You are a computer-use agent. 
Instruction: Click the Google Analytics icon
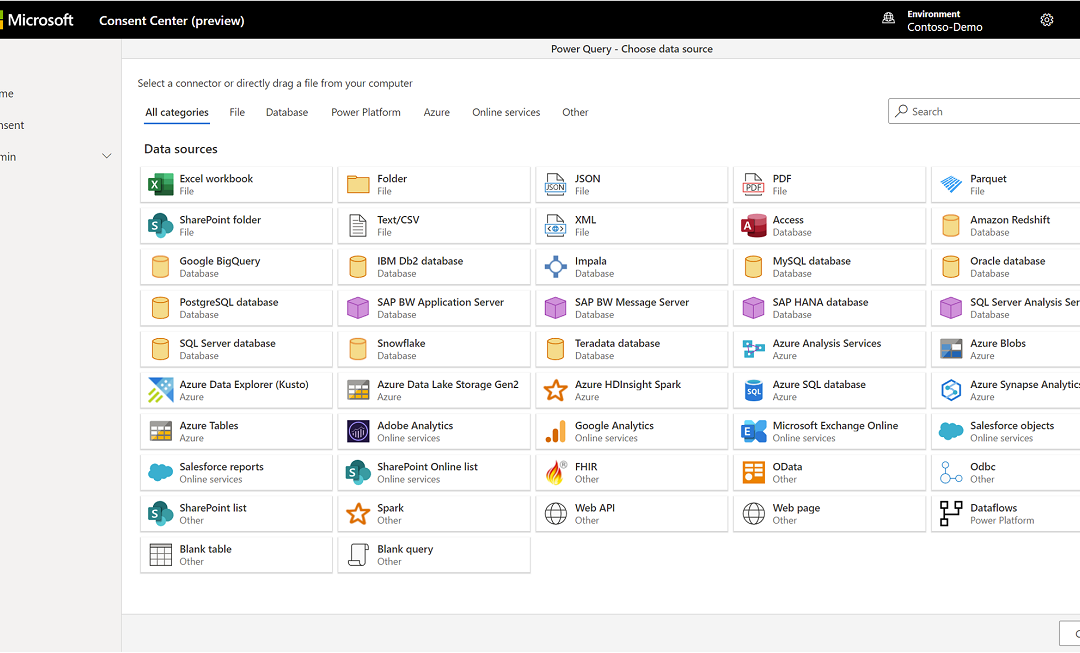(x=556, y=431)
